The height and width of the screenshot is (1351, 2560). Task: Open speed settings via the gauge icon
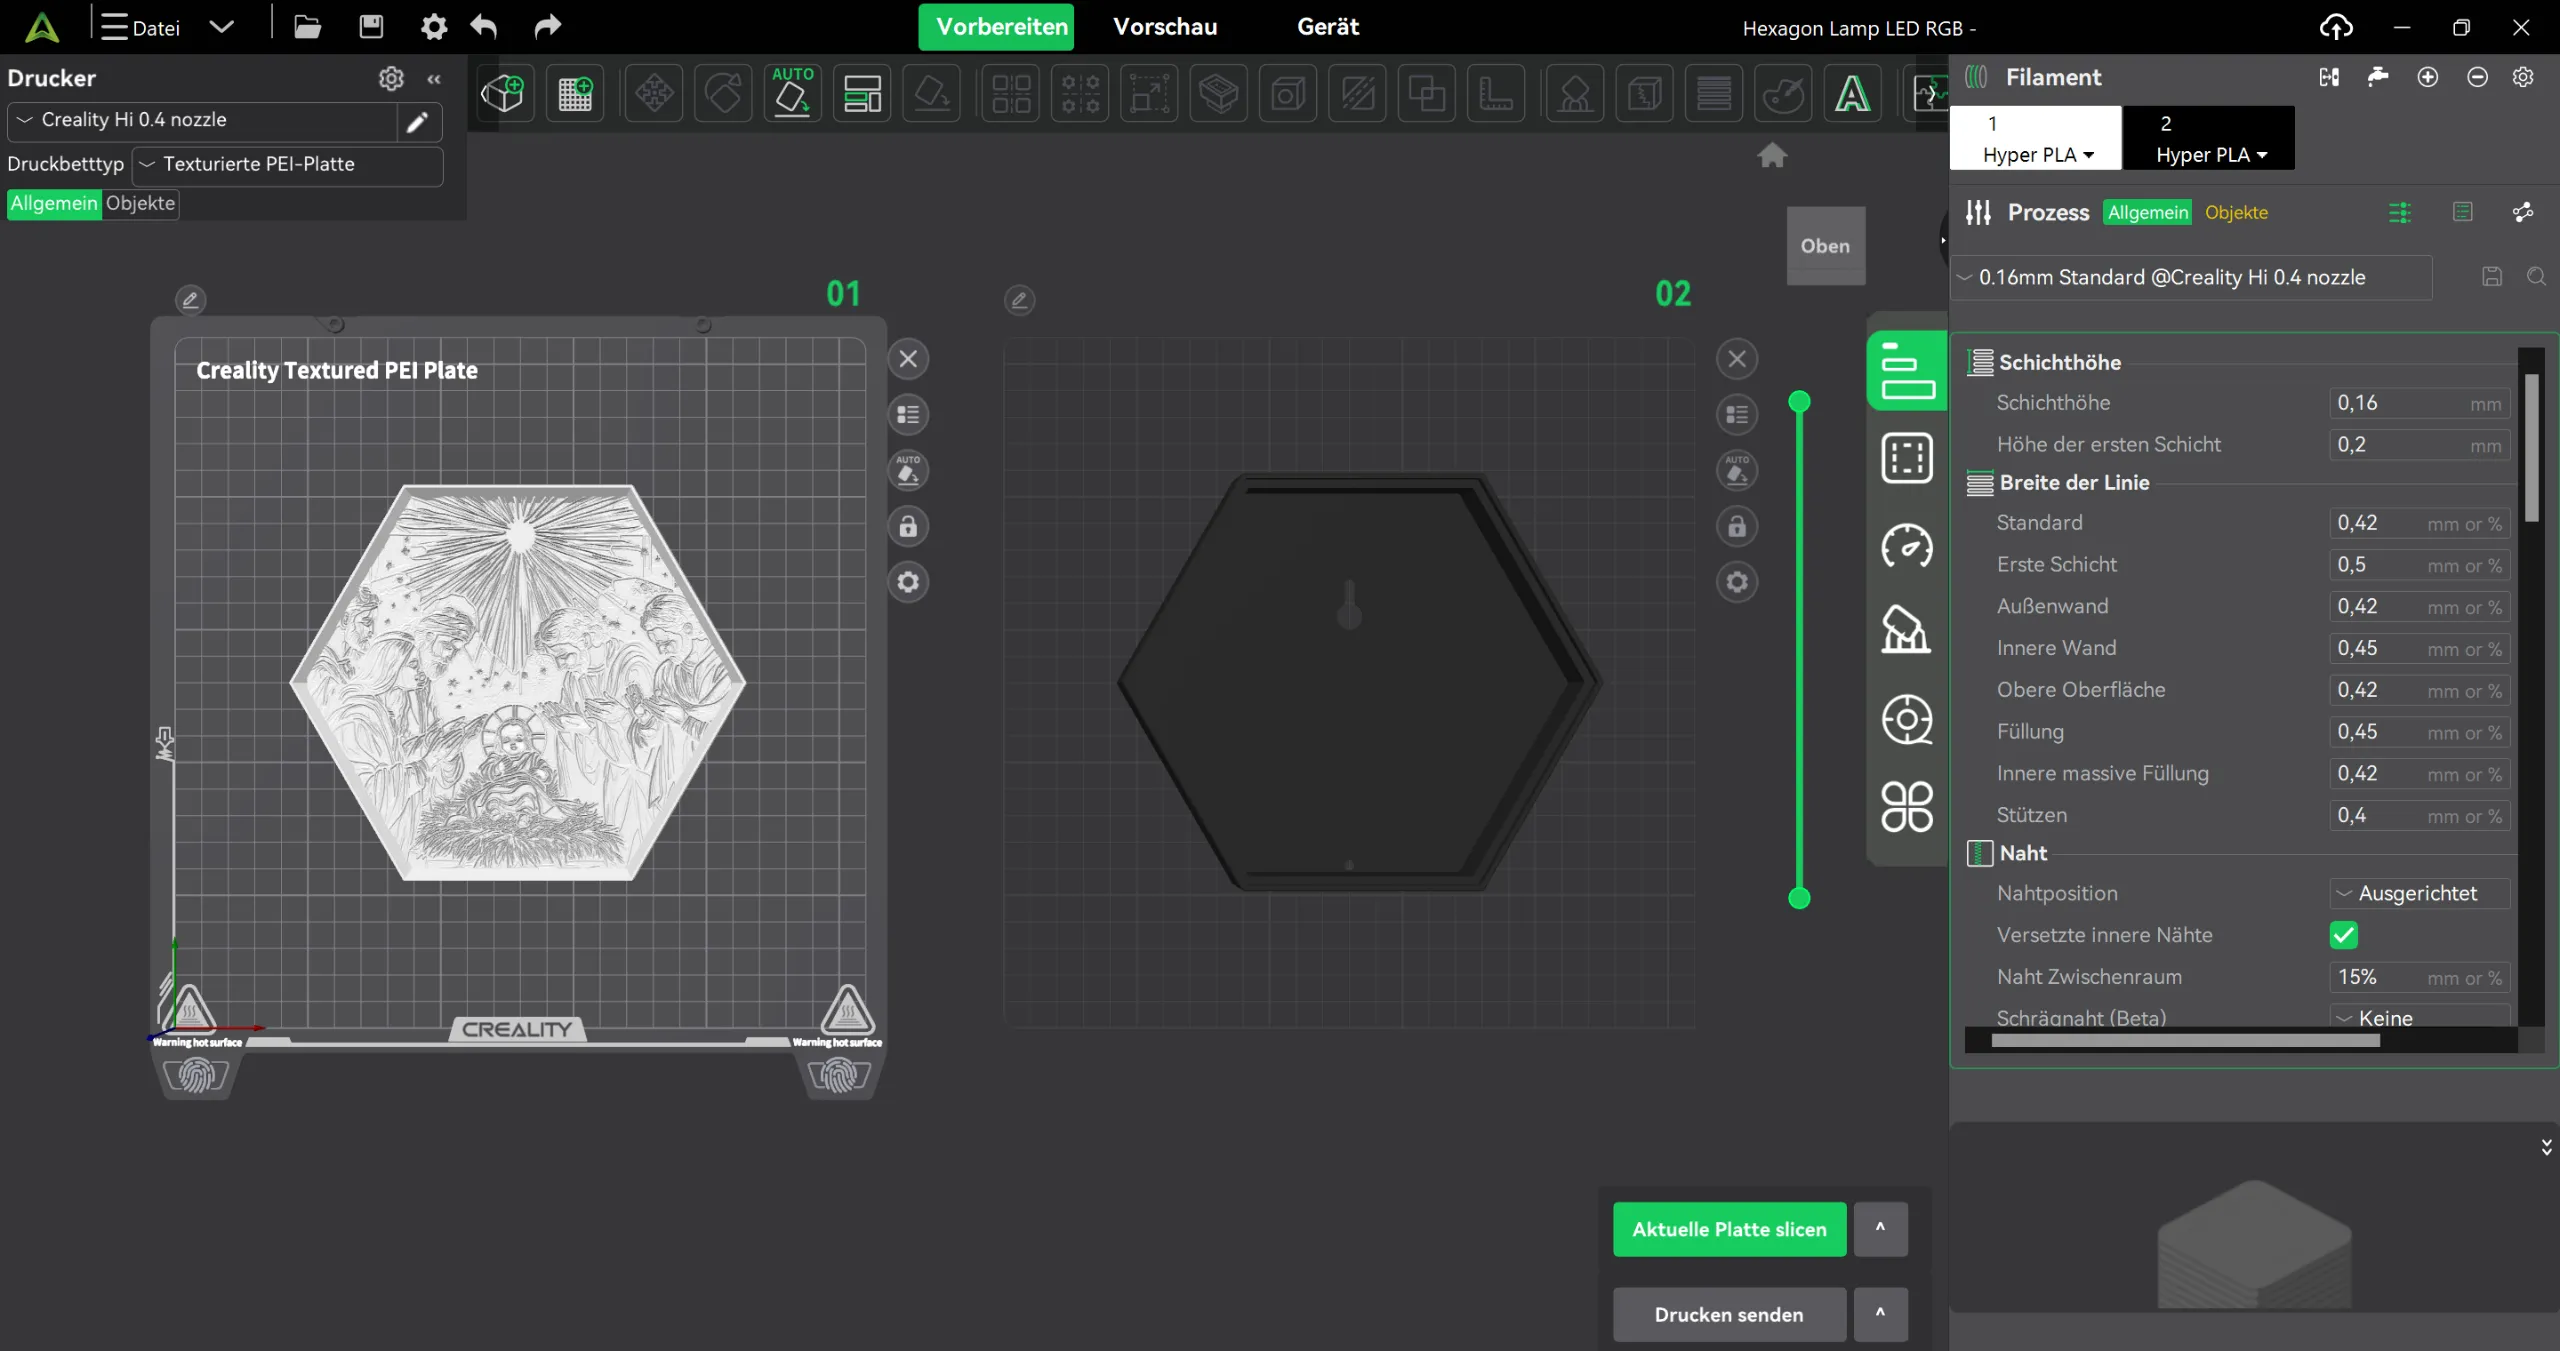point(1906,547)
